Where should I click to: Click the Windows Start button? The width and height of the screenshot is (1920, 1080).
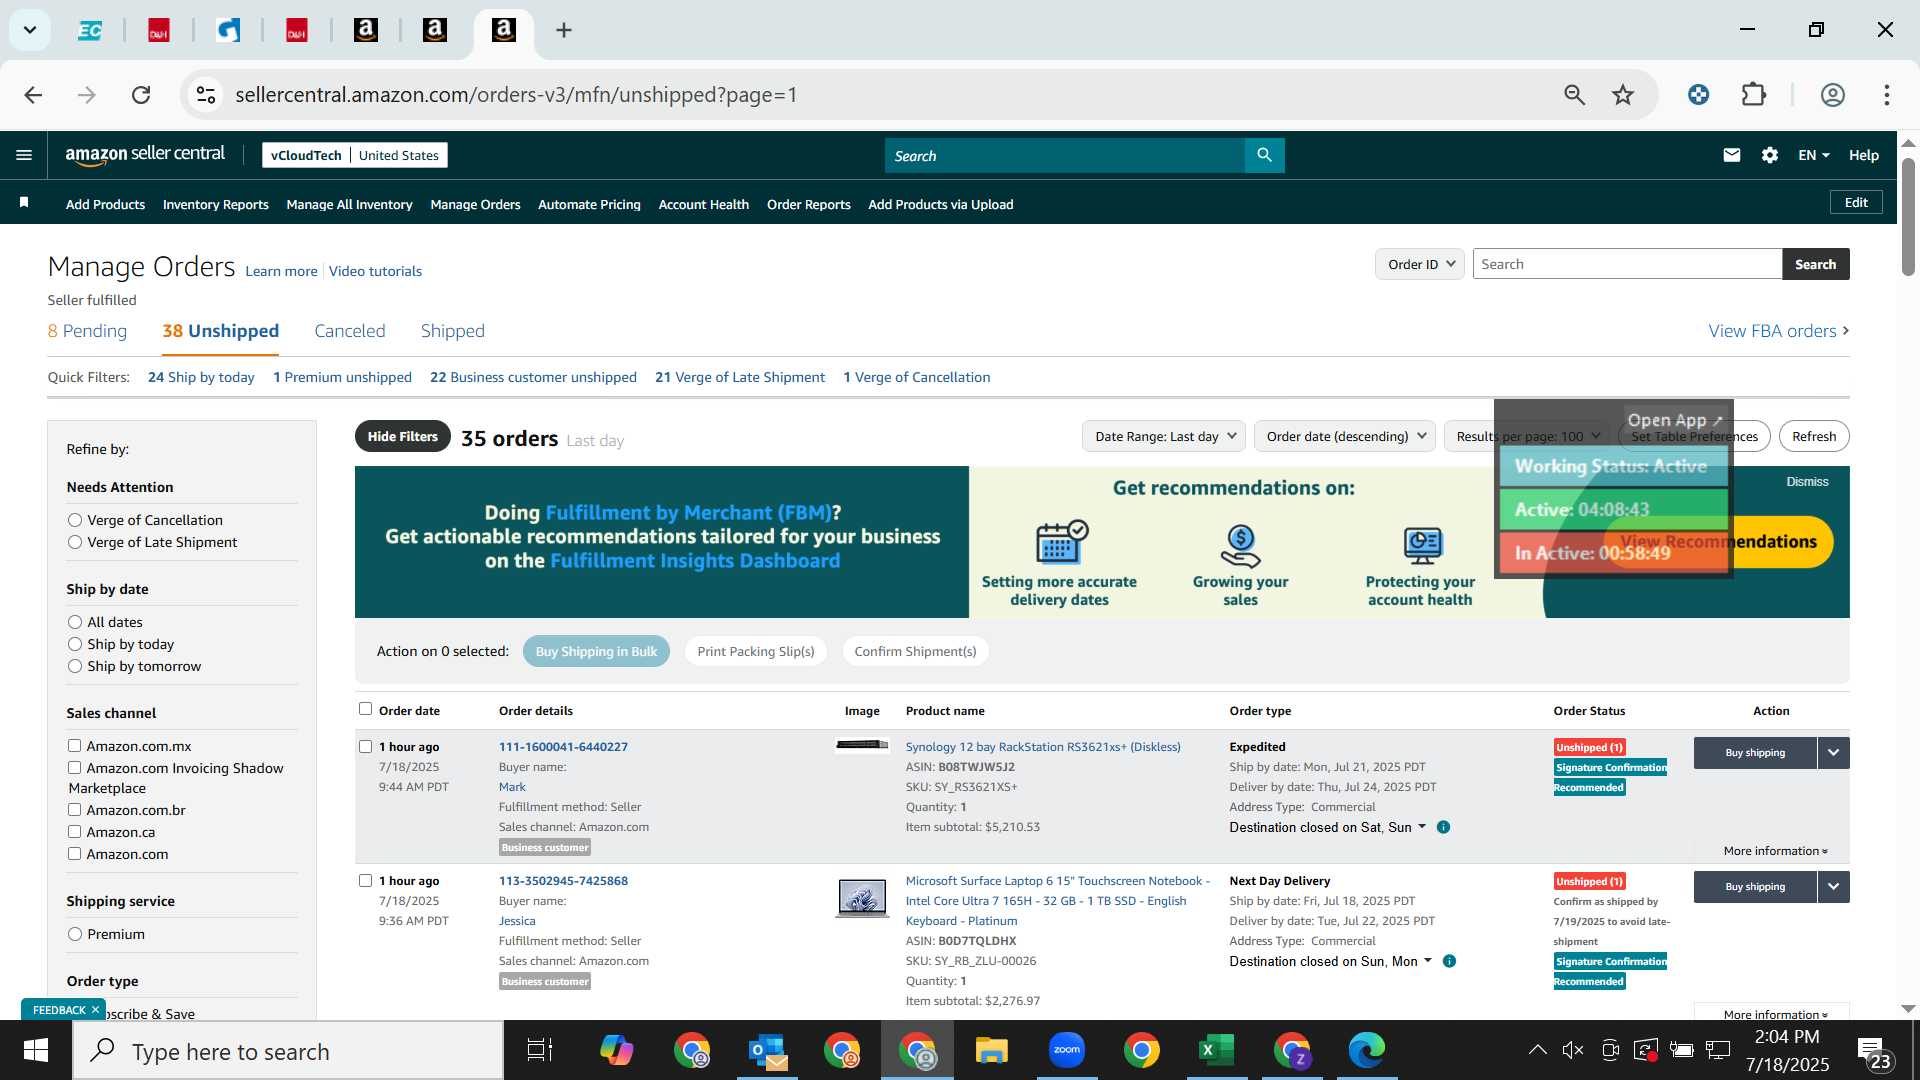pyautogui.click(x=36, y=1050)
